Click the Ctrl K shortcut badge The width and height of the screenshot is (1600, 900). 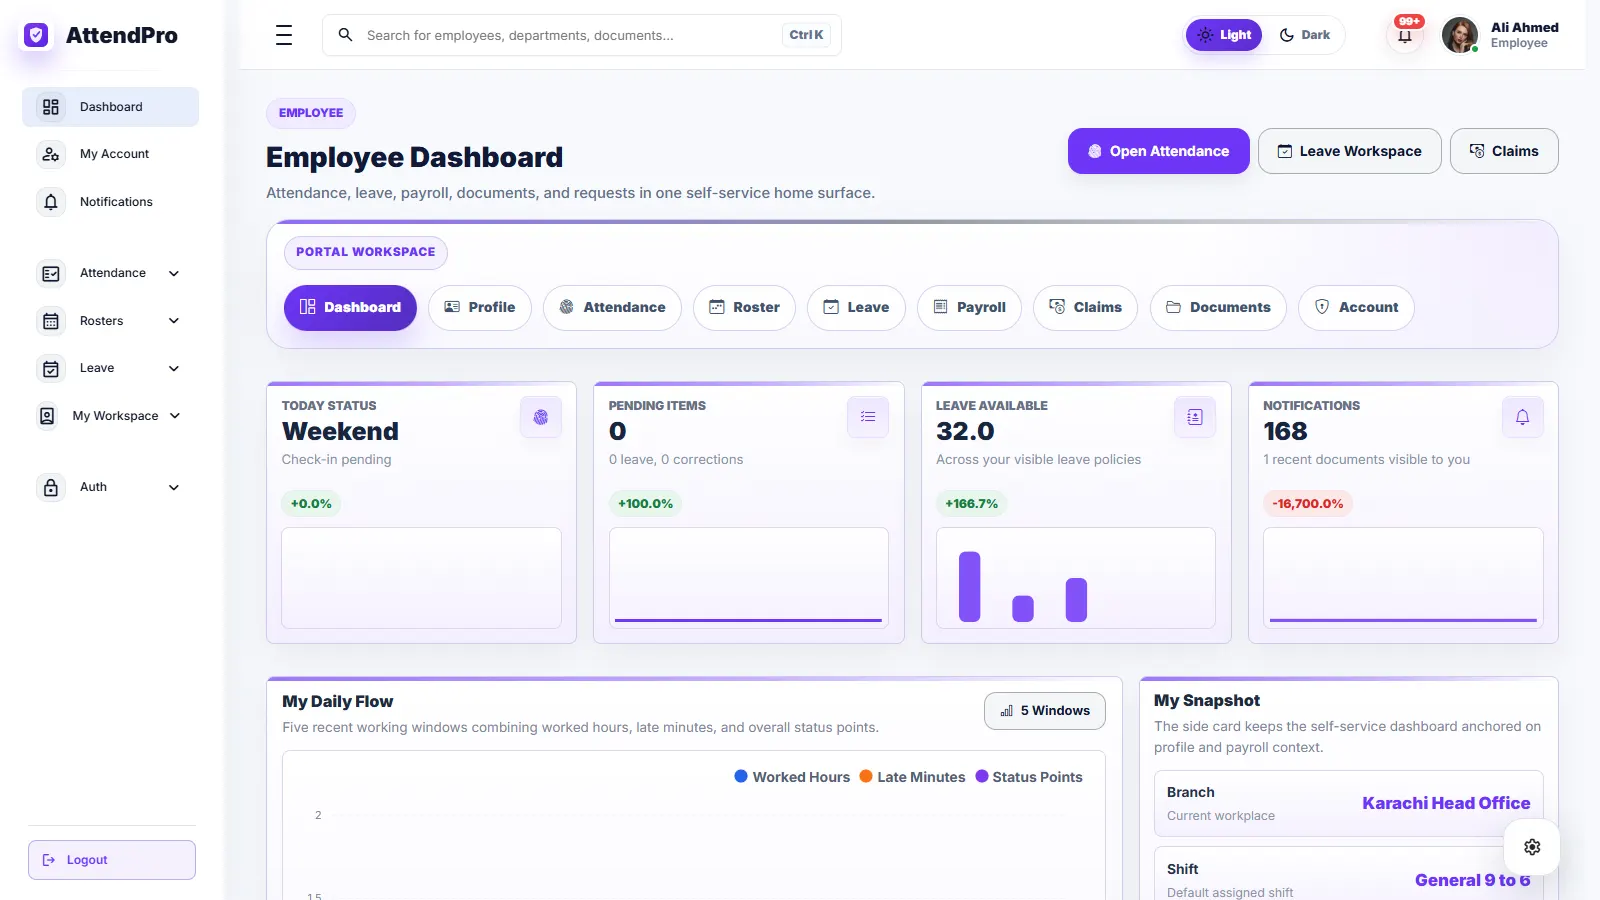point(806,35)
